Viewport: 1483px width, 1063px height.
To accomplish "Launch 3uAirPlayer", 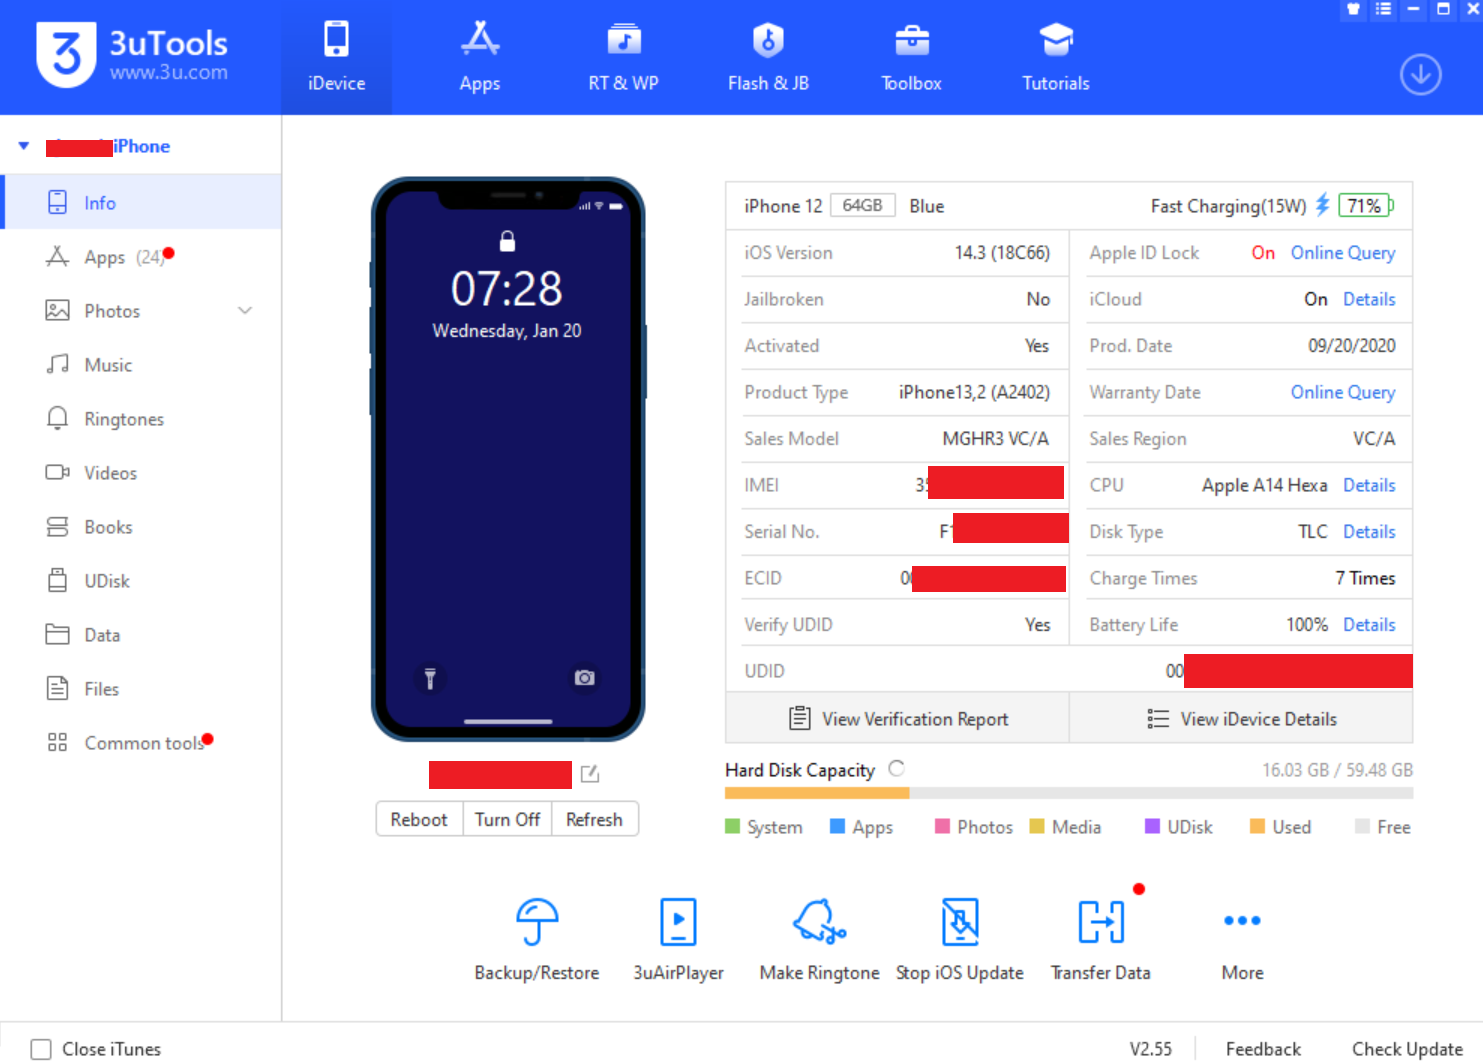I will 678,939.
